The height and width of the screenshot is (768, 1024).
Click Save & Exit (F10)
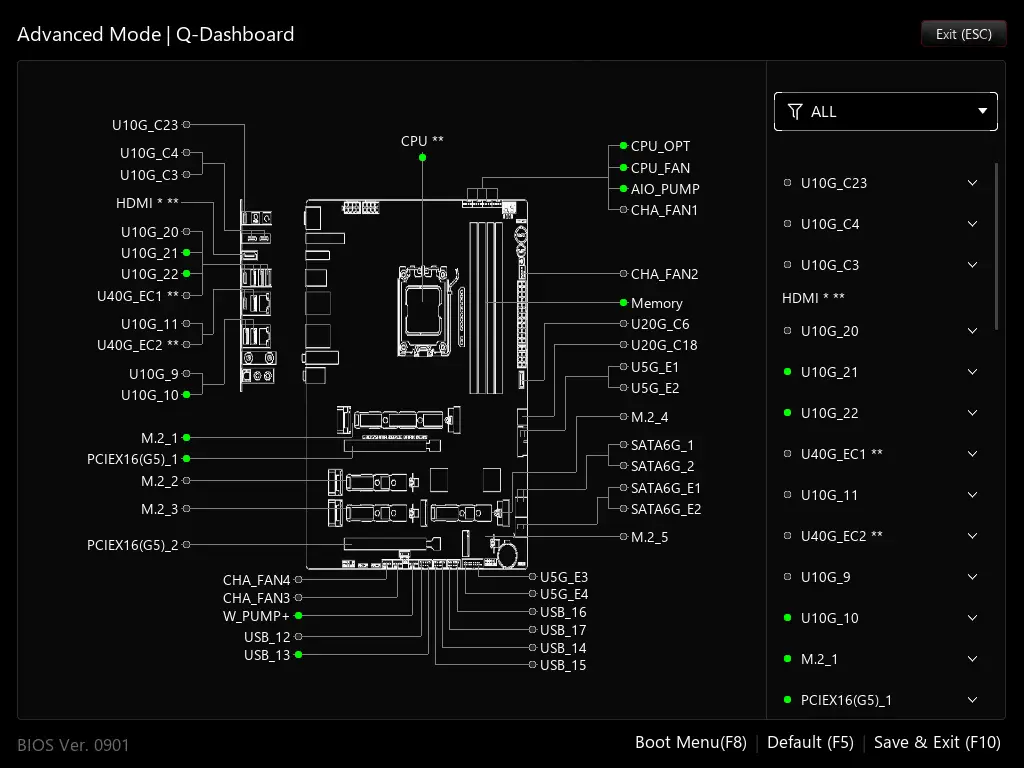pos(937,743)
